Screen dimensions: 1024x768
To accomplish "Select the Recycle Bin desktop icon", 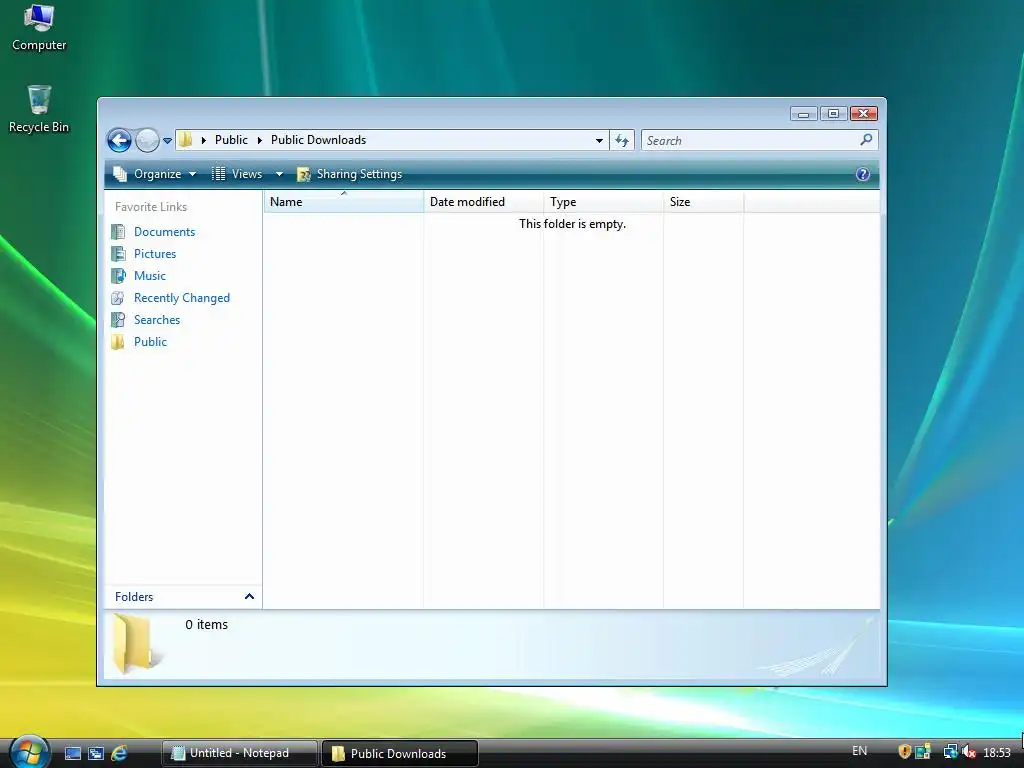I will coord(39,109).
